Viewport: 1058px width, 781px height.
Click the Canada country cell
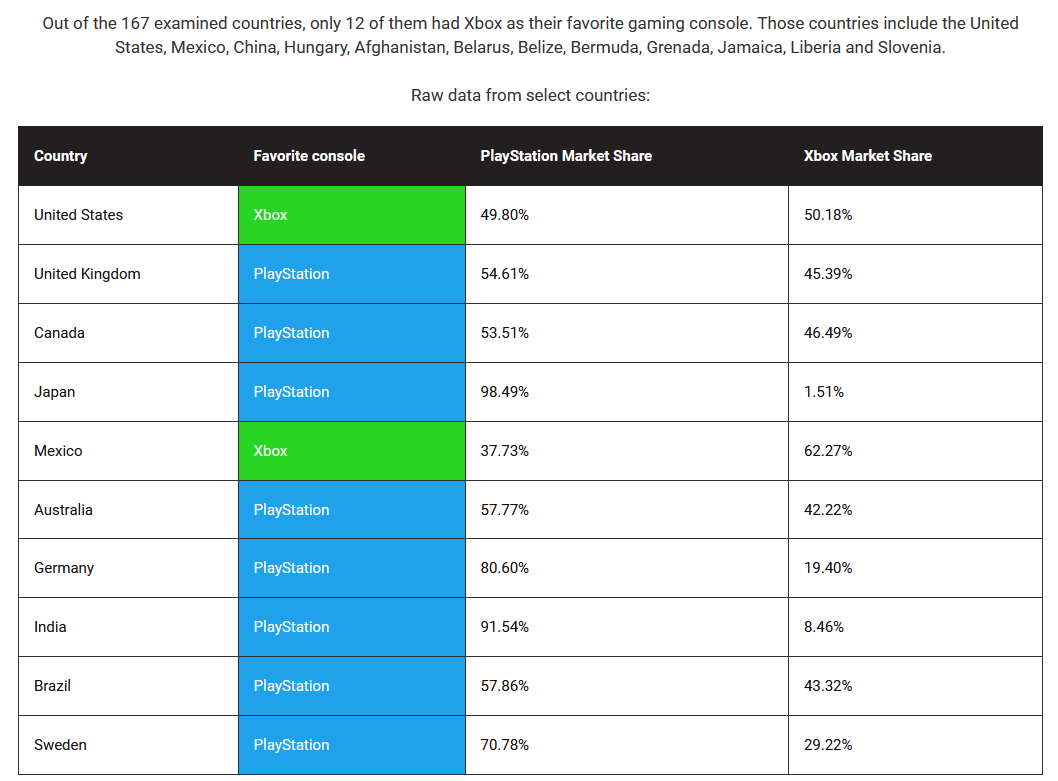128,333
